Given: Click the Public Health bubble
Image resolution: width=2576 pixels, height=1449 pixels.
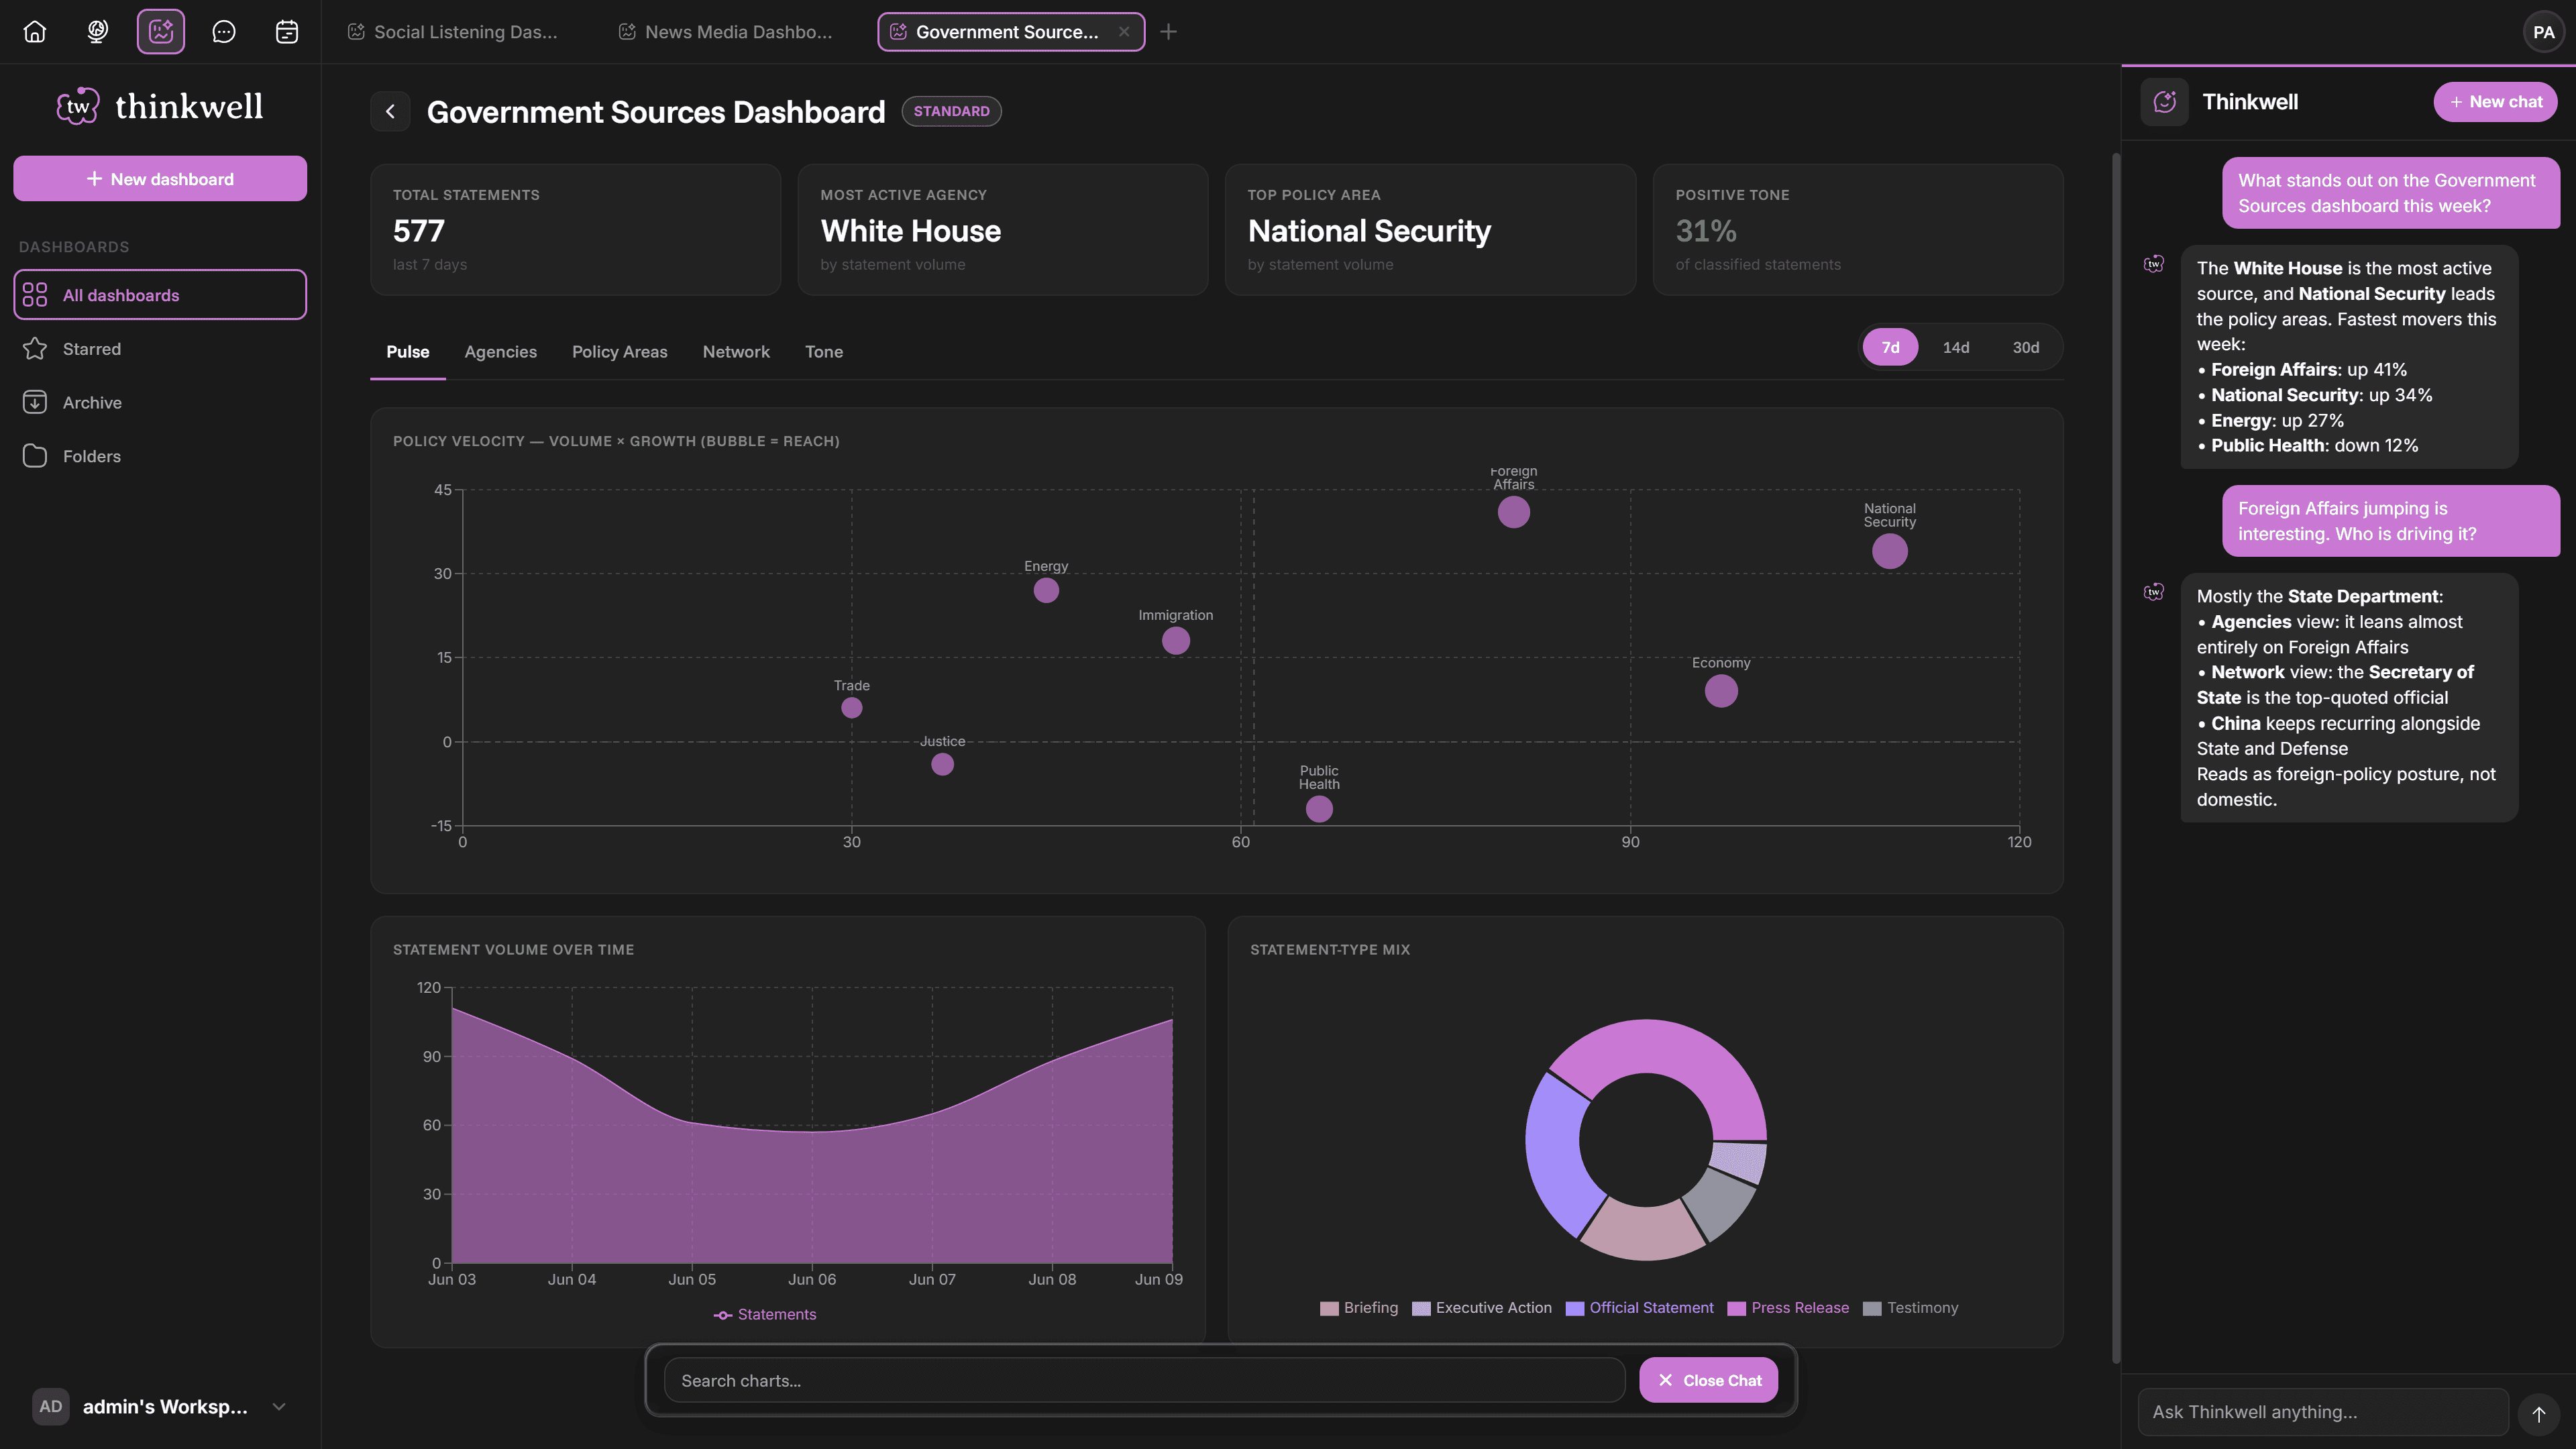Looking at the screenshot, I should coord(1319,809).
